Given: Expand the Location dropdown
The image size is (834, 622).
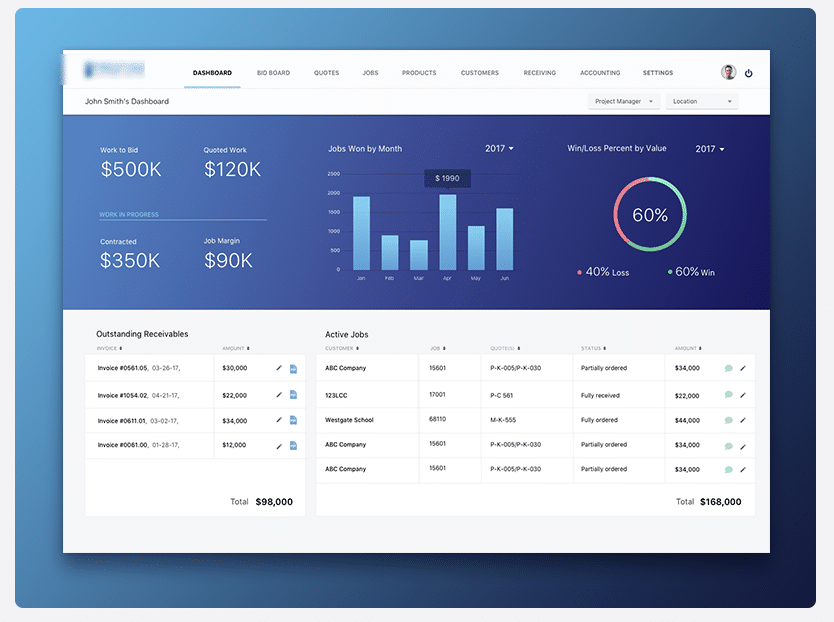Looking at the screenshot, I should click(x=702, y=101).
